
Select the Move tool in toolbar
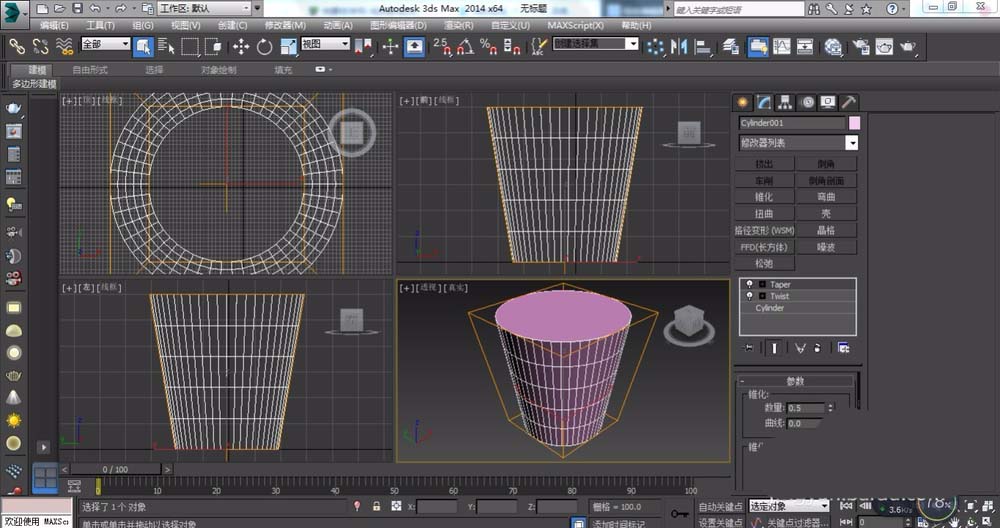pyautogui.click(x=241, y=46)
